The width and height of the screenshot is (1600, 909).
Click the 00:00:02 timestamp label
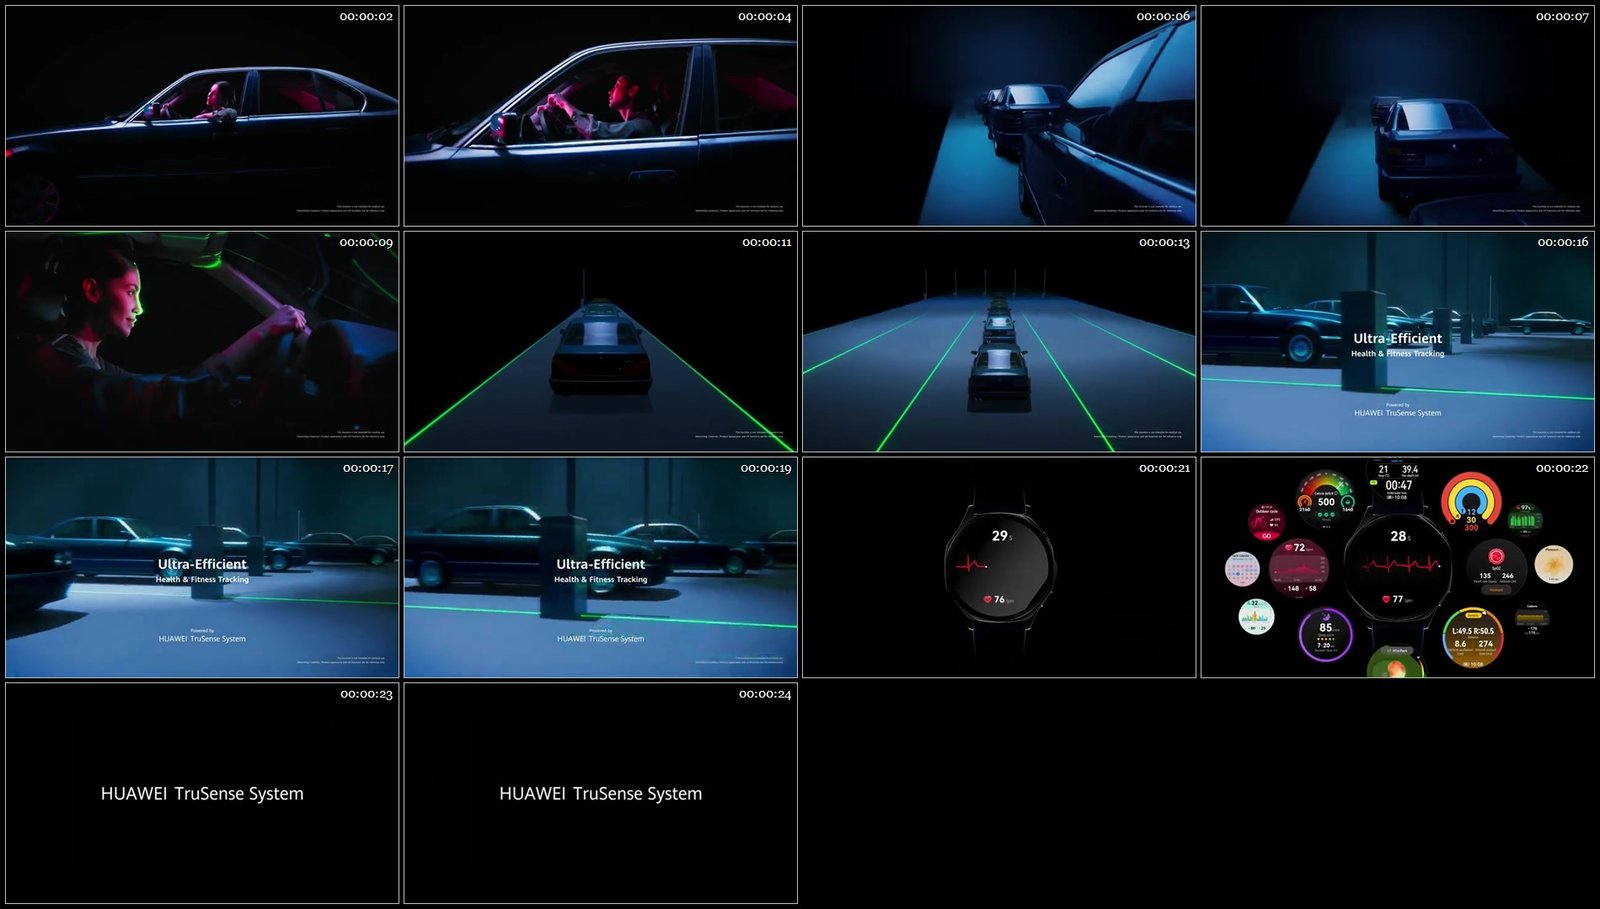[x=366, y=17]
